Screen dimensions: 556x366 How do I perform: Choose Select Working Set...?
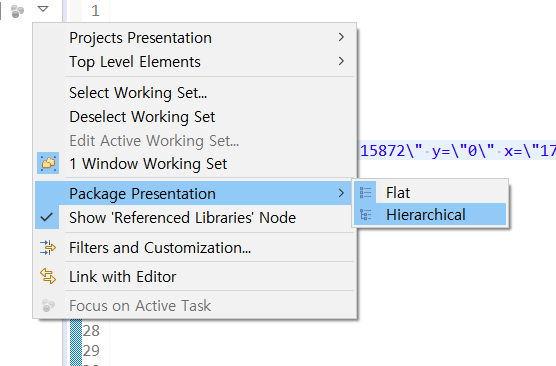[194, 93]
